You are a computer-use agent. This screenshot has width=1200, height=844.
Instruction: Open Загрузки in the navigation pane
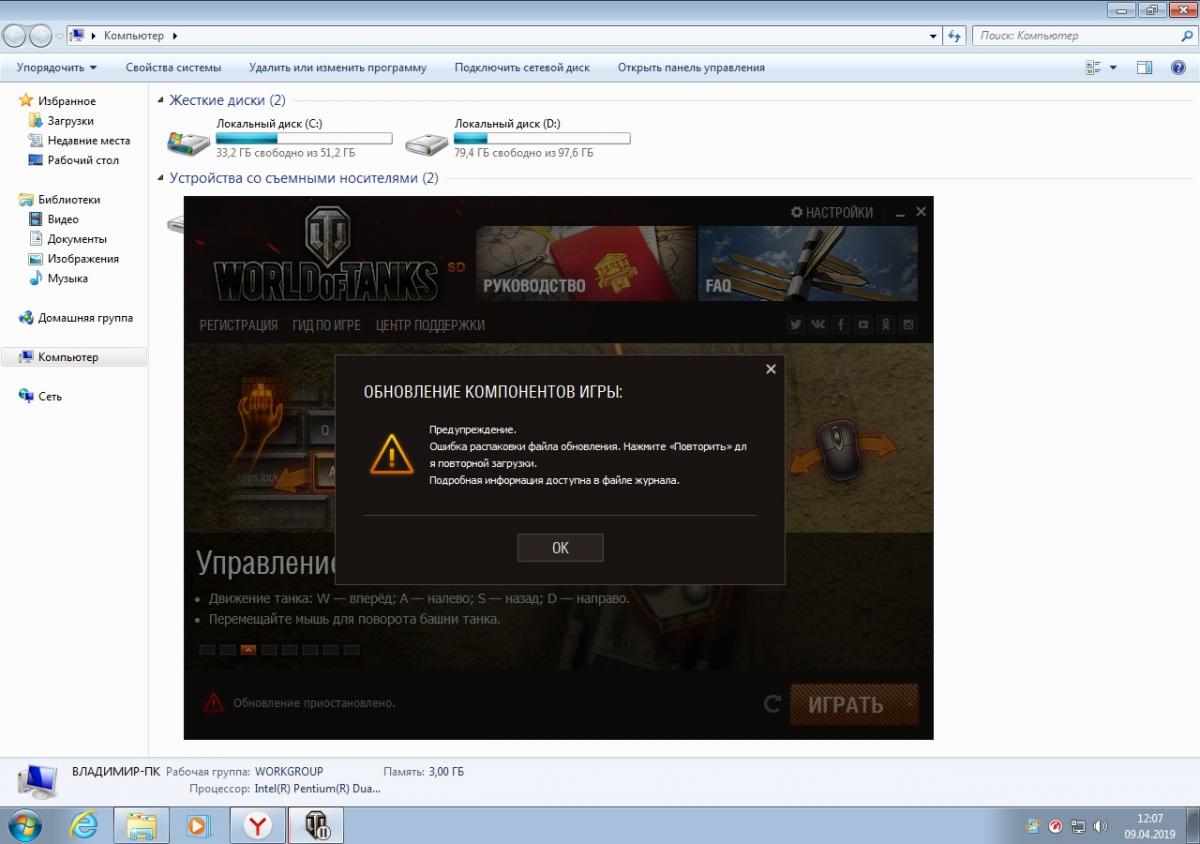pos(70,121)
